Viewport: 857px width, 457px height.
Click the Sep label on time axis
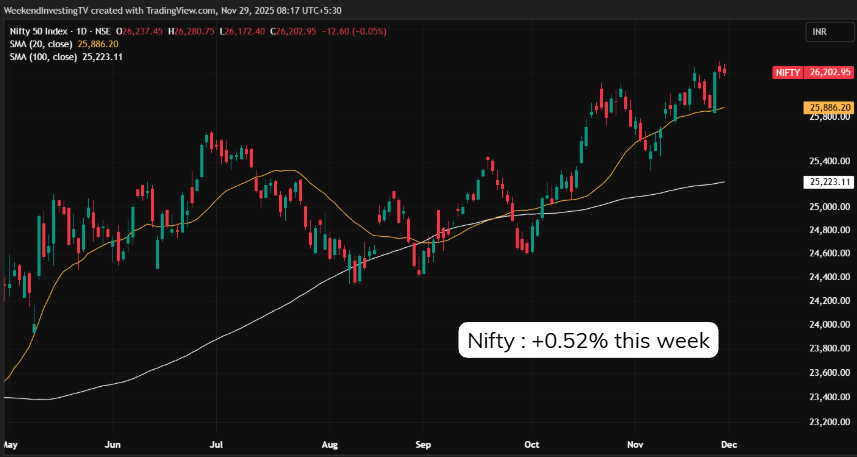click(x=424, y=442)
